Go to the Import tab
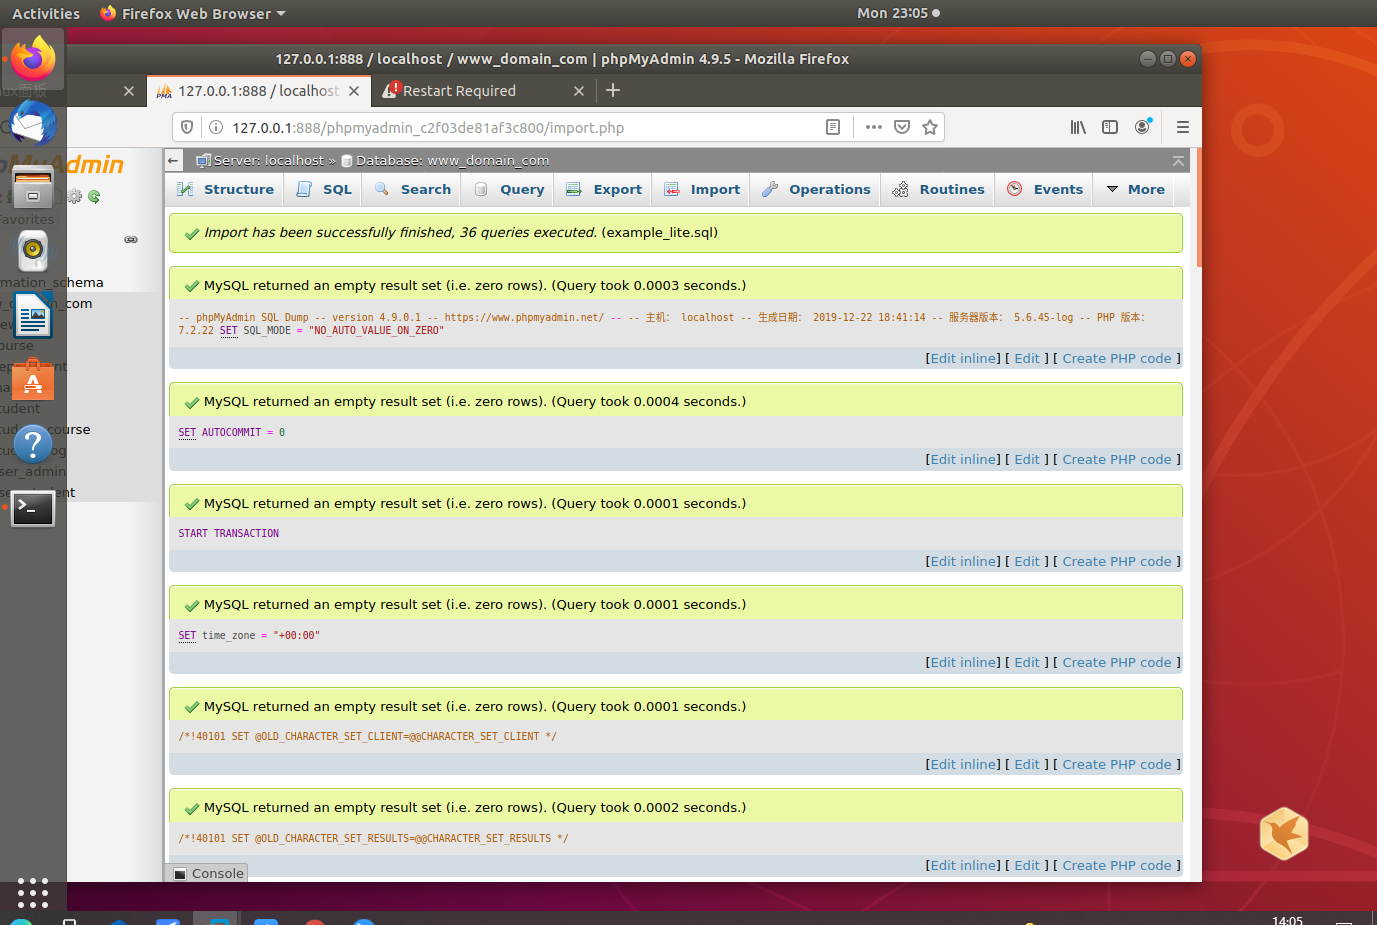Image resolution: width=1377 pixels, height=925 pixels. (701, 189)
